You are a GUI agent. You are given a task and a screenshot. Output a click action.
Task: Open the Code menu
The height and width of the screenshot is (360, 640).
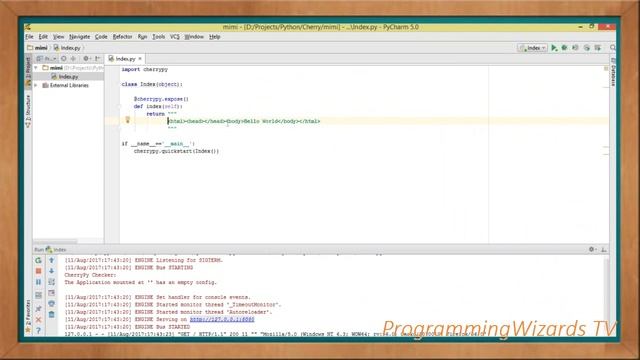(x=101, y=37)
